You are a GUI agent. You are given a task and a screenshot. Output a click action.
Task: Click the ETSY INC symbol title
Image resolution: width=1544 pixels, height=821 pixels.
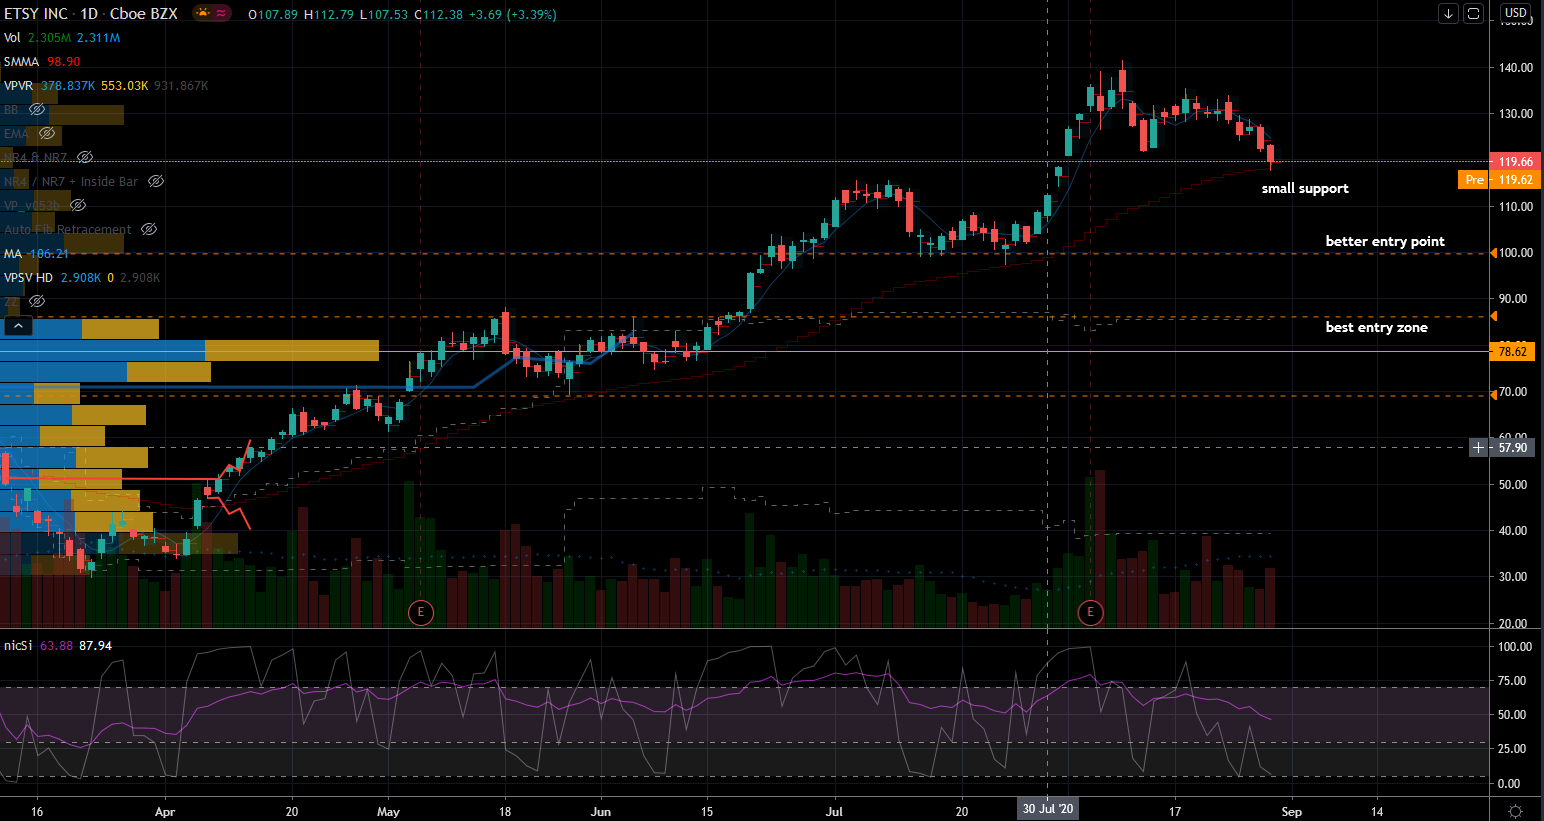click(36, 14)
